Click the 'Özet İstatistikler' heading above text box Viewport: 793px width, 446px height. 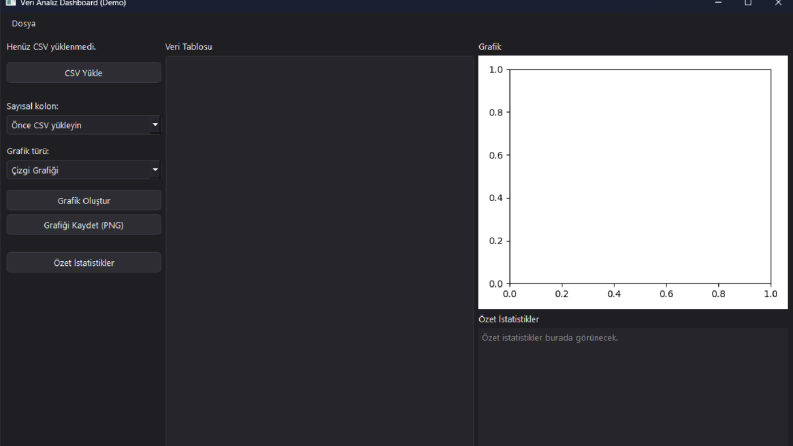pos(508,319)
